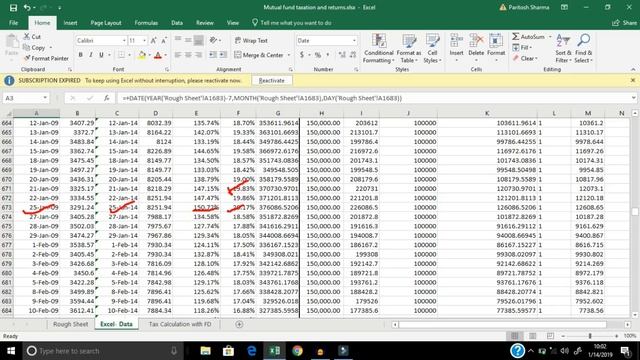Image resolution: width=640 pixels, height=360 pixels.
Task: Click vertical scrollbar thumb
Action: click(635, 211)
